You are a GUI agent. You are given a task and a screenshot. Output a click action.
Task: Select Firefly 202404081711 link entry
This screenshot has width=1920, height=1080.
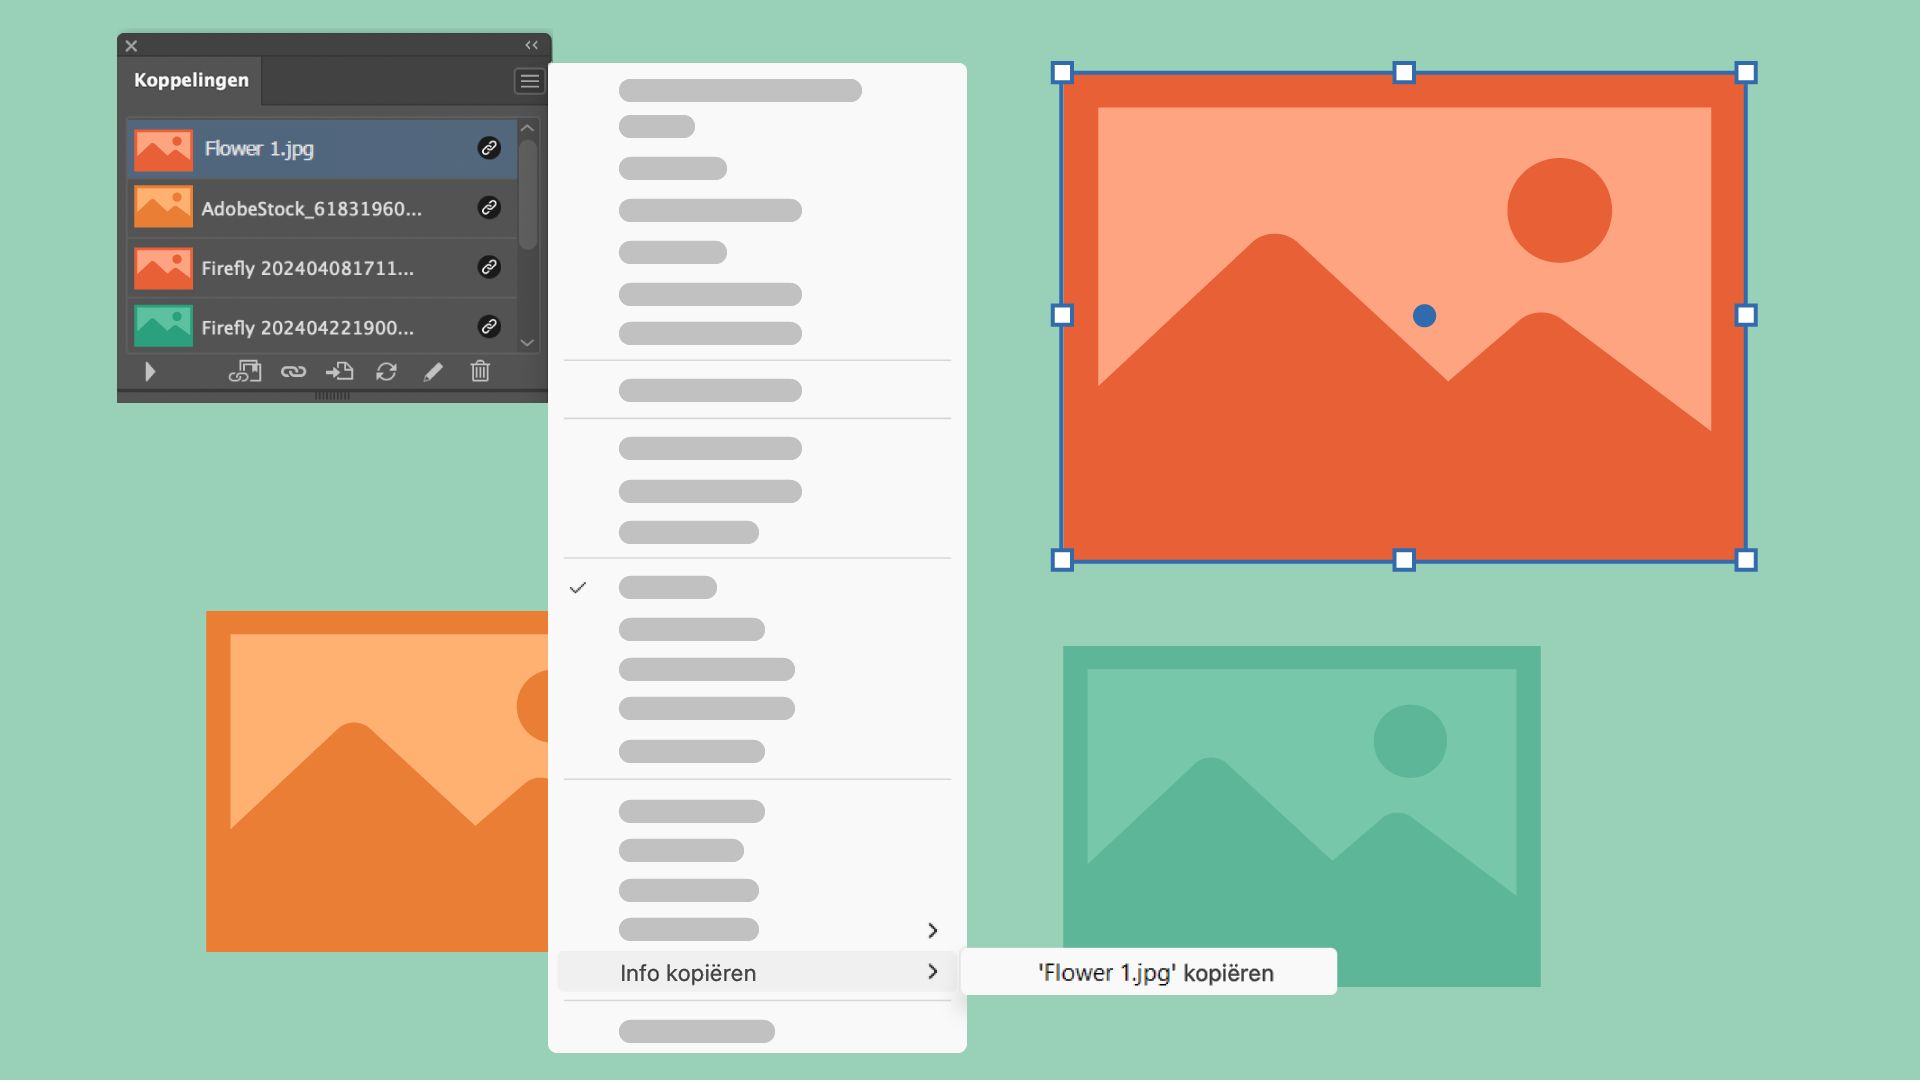click(318, 266)
